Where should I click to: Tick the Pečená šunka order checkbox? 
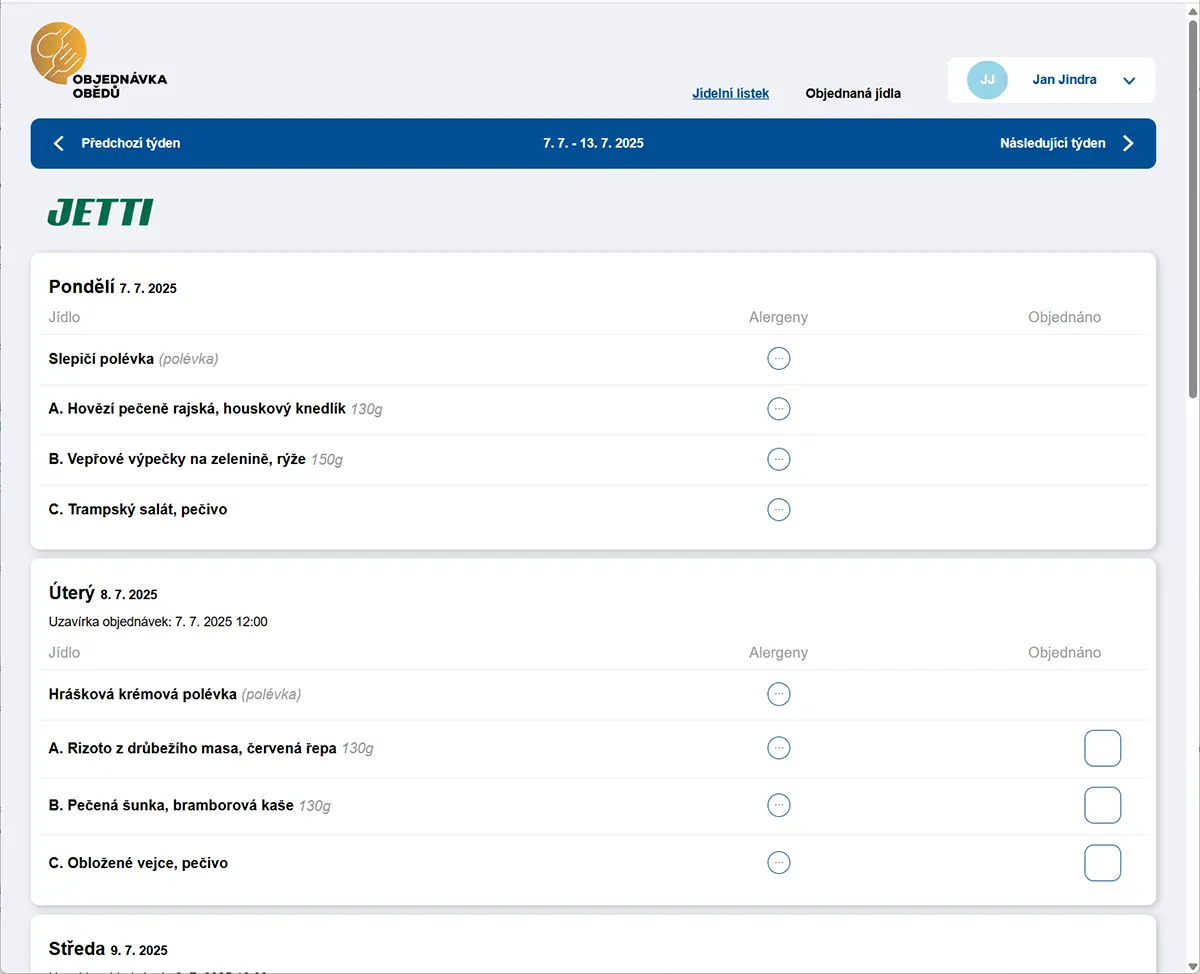[1102, 805]
